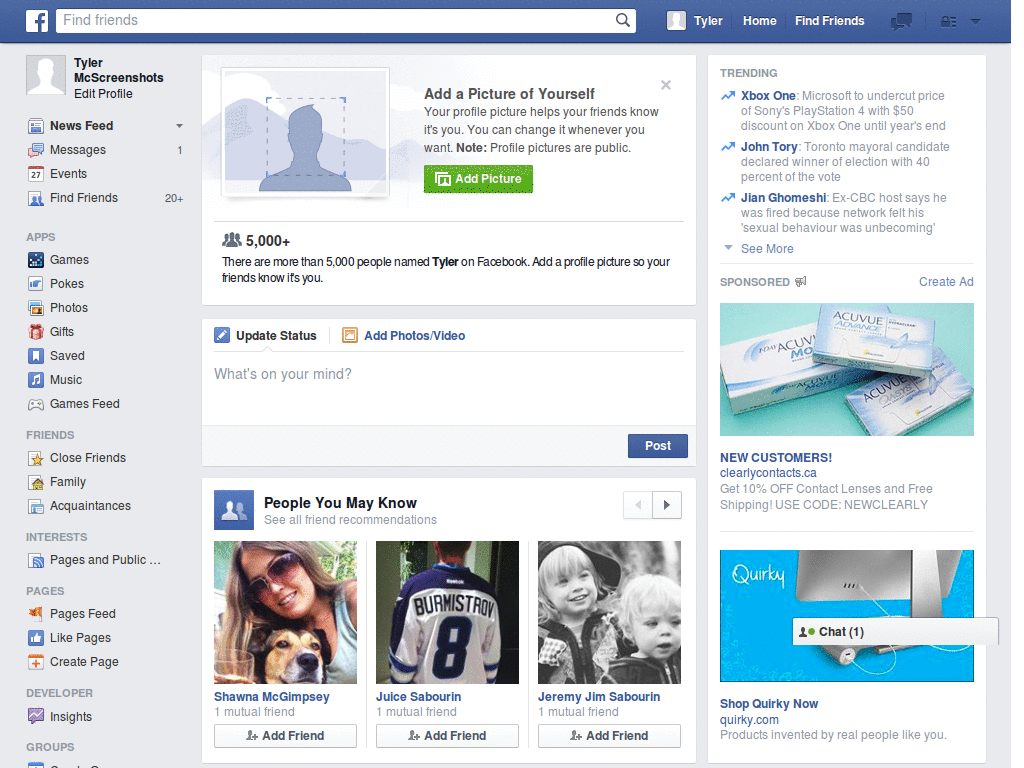Open the Games app icon
This screenshot has width=1024, height=768.
(36, 260)
